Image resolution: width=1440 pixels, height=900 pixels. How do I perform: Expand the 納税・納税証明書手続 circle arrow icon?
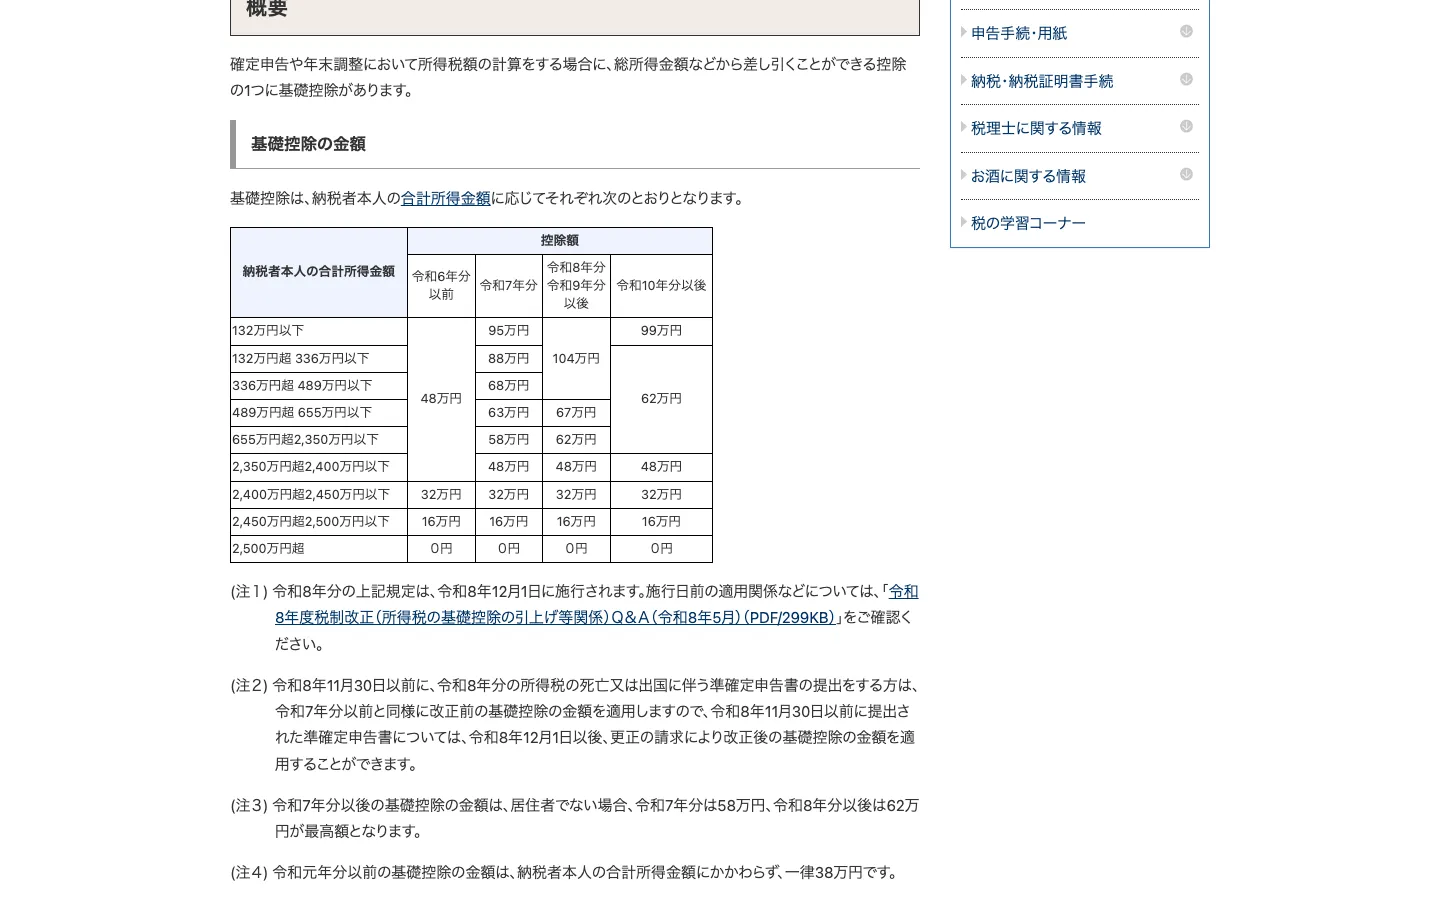tap(1186, 80)
